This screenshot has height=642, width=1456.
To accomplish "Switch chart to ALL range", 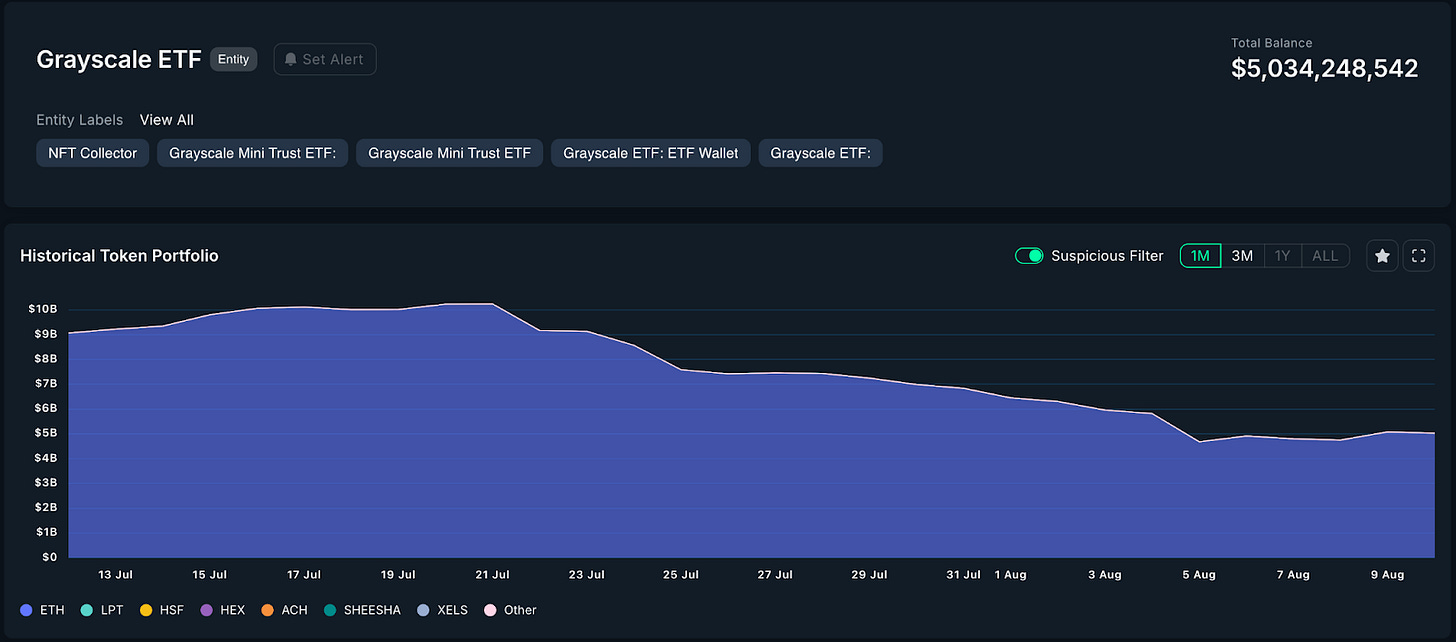I will (1325, 256).
